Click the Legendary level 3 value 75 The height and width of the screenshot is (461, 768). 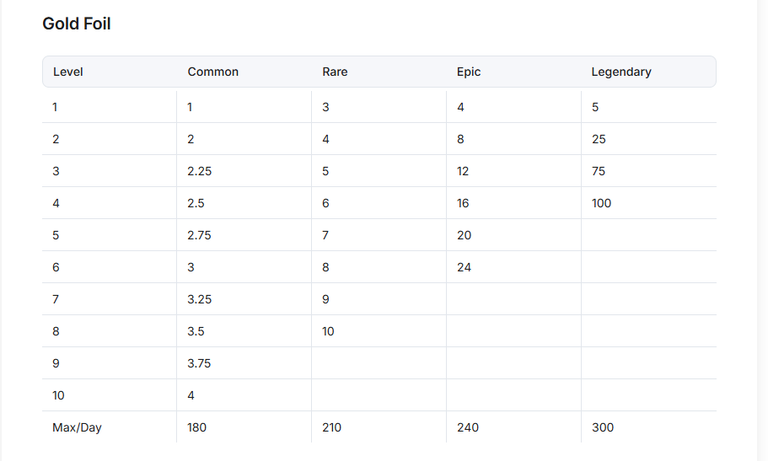[x=599, y=171]
